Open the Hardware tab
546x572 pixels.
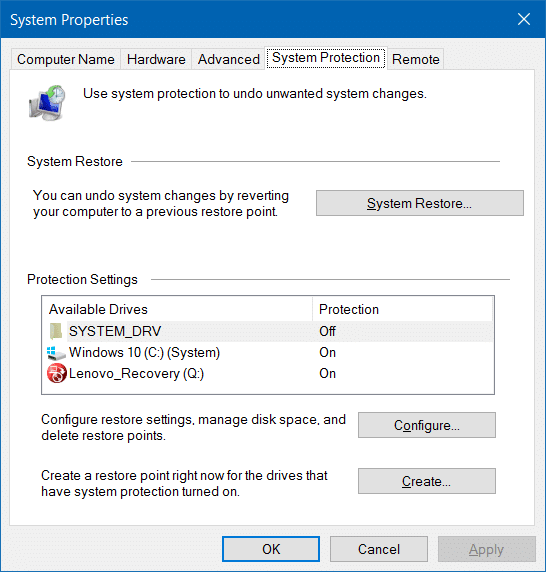pos(156,59)
